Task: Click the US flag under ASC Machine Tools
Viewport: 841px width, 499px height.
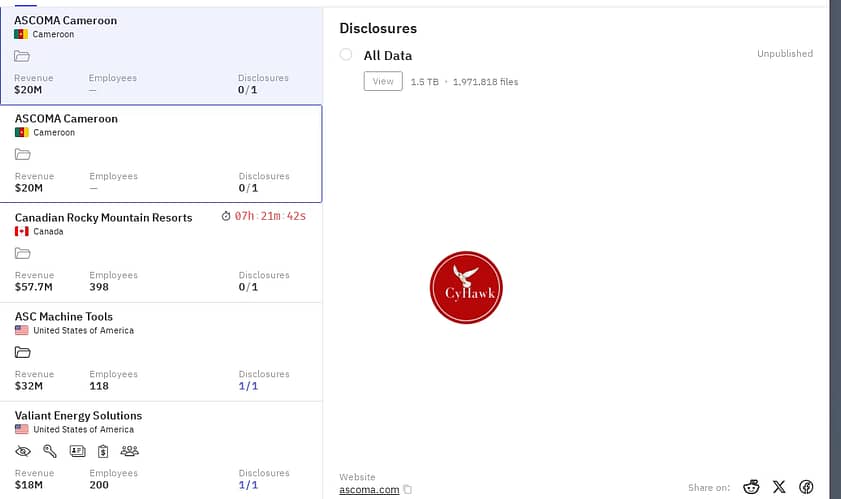Action: click(21, 331)
